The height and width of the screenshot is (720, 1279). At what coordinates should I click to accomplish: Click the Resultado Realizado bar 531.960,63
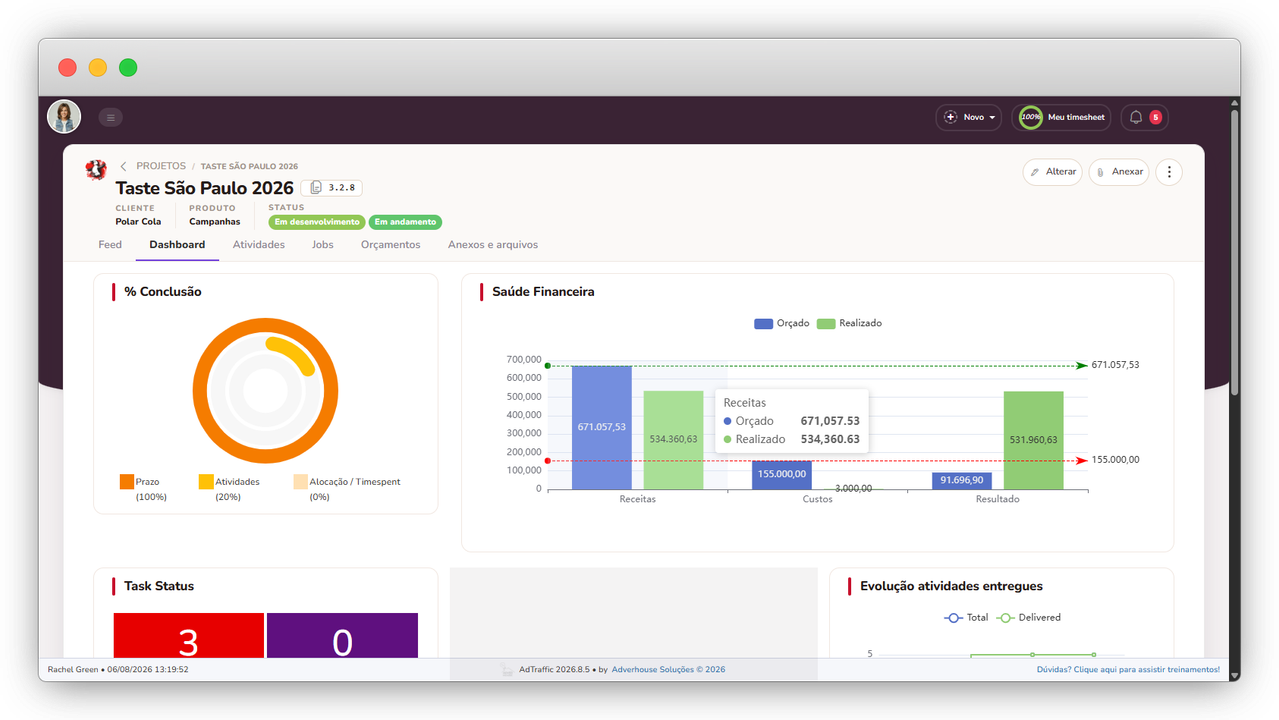tap(1034, 440)
